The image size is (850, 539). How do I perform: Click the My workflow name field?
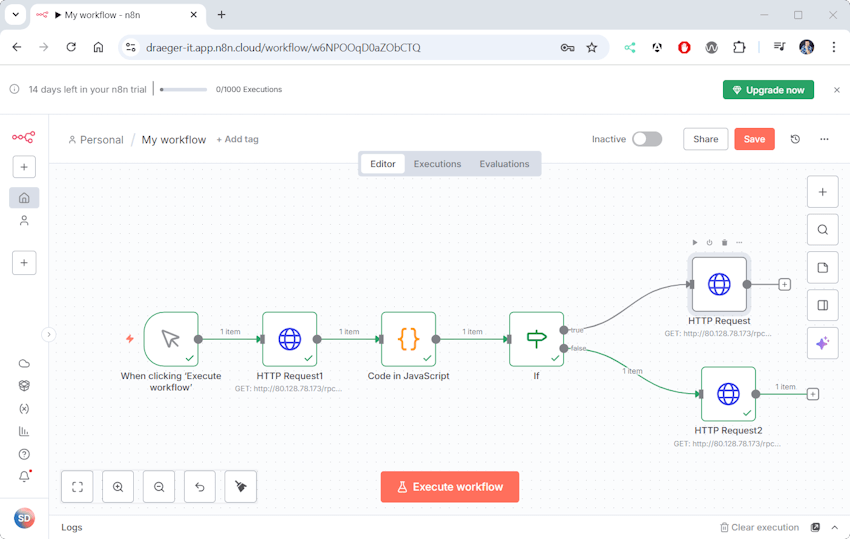click(174, 140)
